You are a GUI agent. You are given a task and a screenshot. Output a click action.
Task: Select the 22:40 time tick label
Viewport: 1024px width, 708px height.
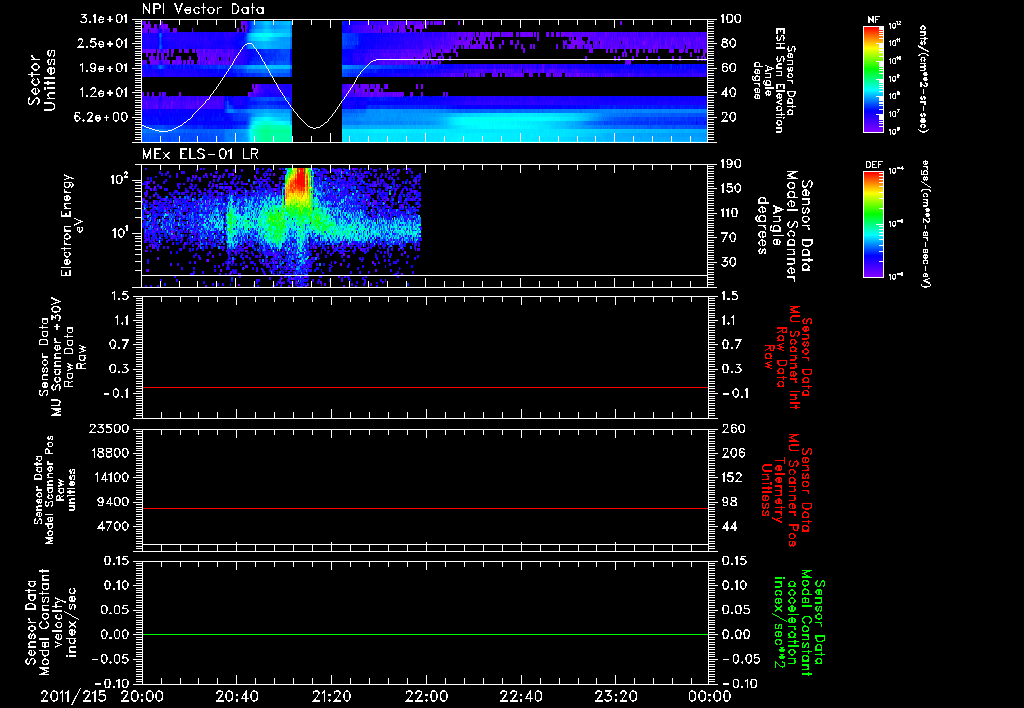[520, 696]
